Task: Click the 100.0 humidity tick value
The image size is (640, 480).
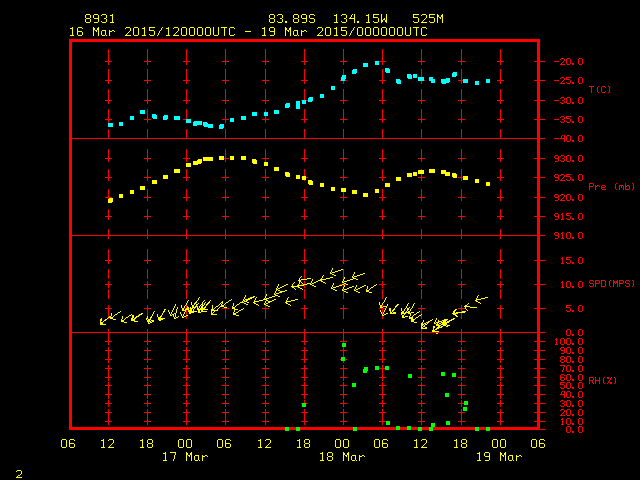Action: [x=569, y=342]
